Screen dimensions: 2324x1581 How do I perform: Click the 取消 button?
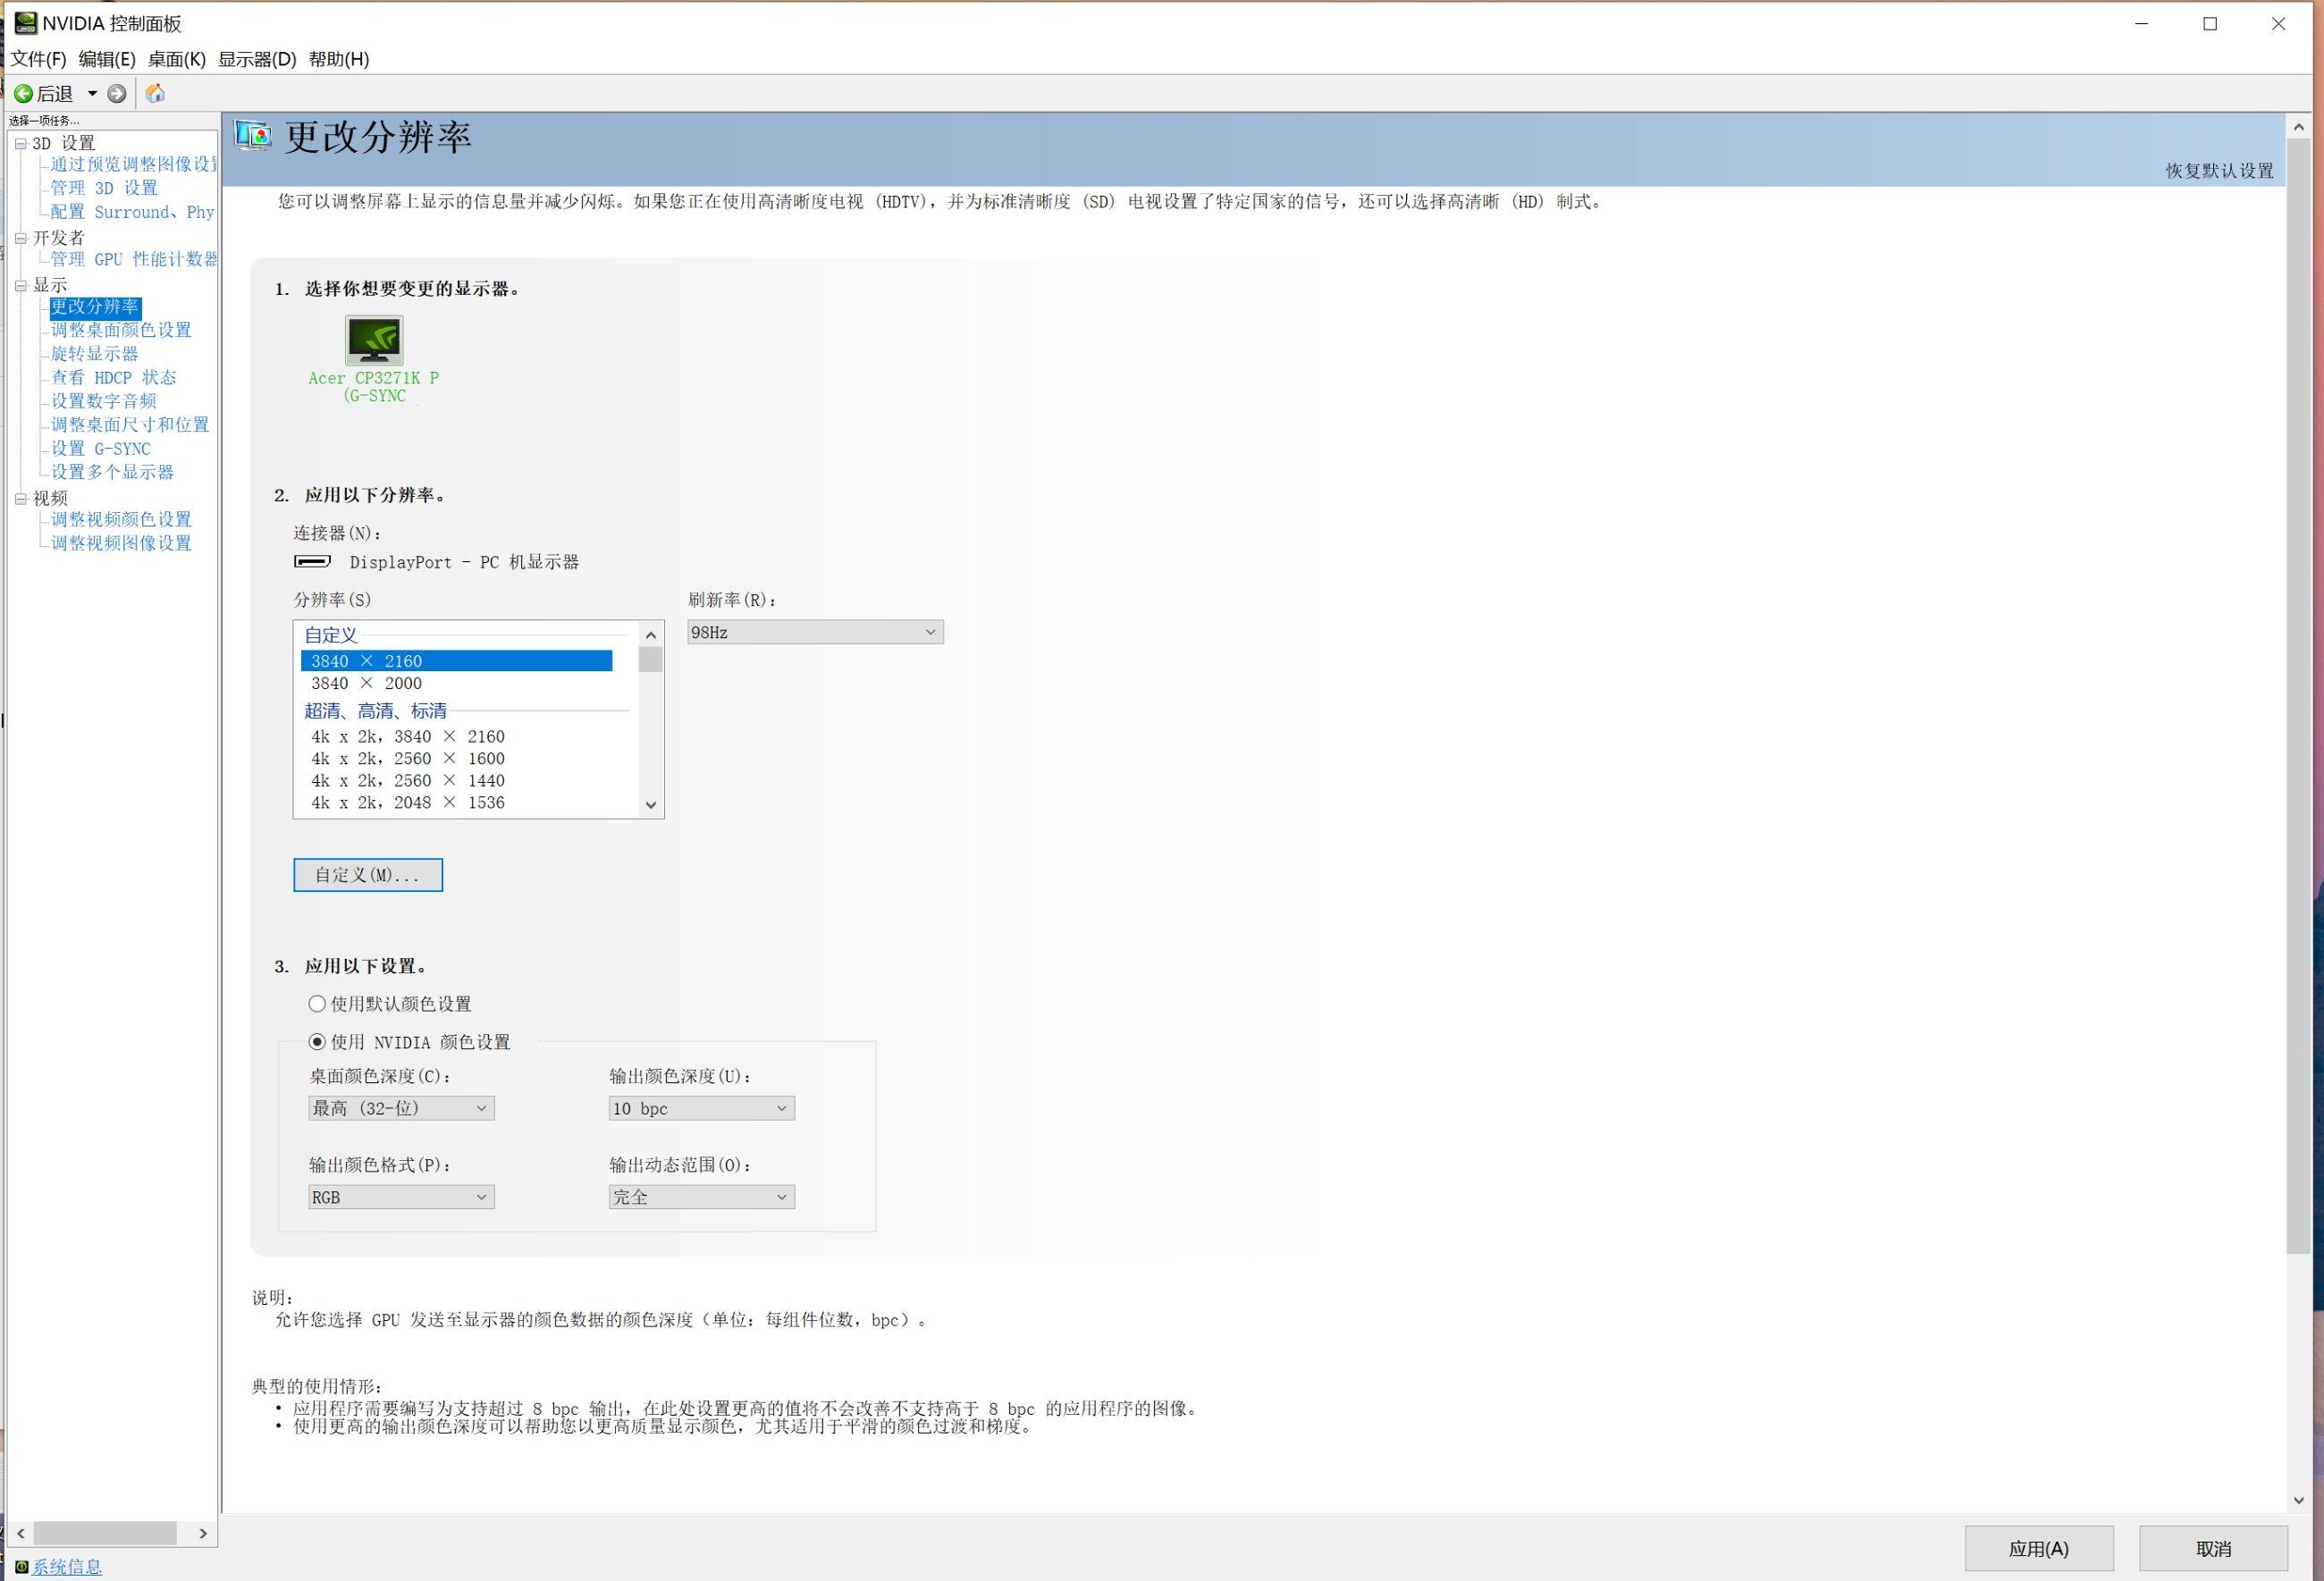point(2212,1549)
